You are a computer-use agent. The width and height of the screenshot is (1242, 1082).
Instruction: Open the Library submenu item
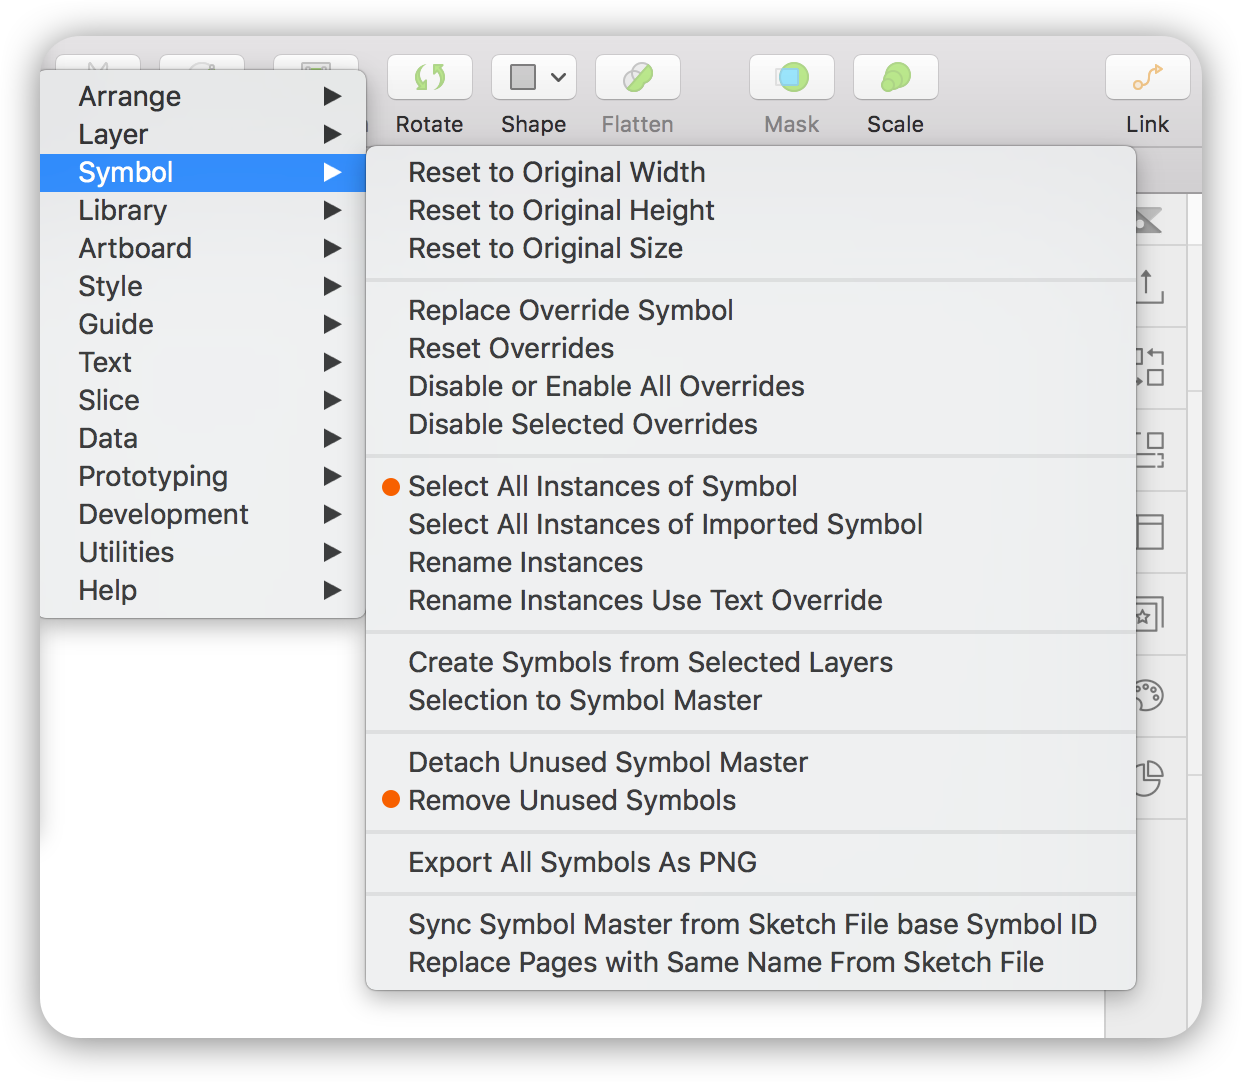click(x=123, y=211)
